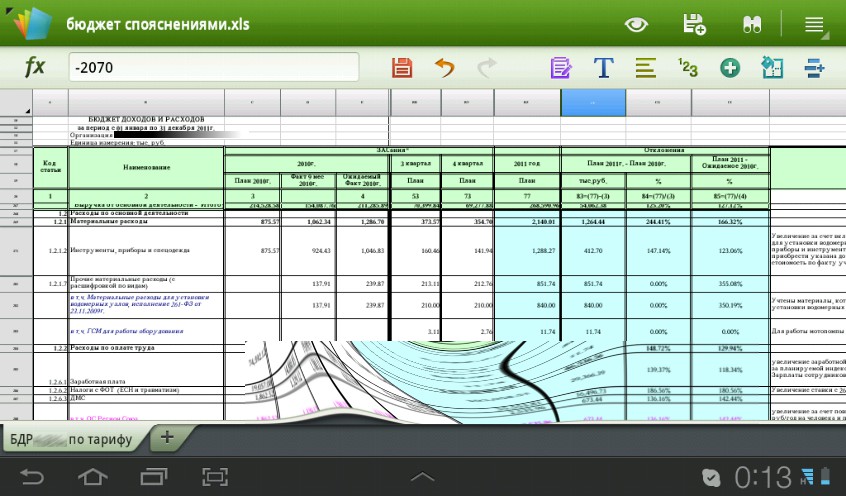Select the file title бюджет спояснениями.xls

click(158, 24)
